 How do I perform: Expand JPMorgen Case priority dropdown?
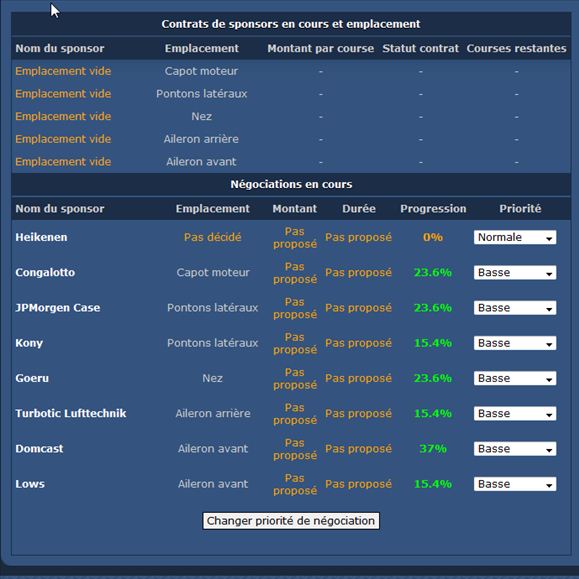point(515,308)
